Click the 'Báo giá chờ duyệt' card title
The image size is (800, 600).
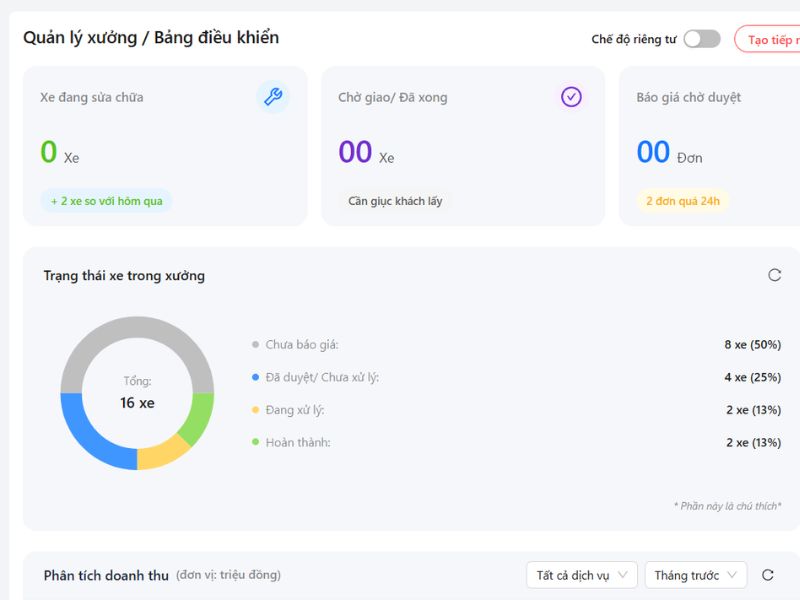pyautogui.click(x=688, y=97)
